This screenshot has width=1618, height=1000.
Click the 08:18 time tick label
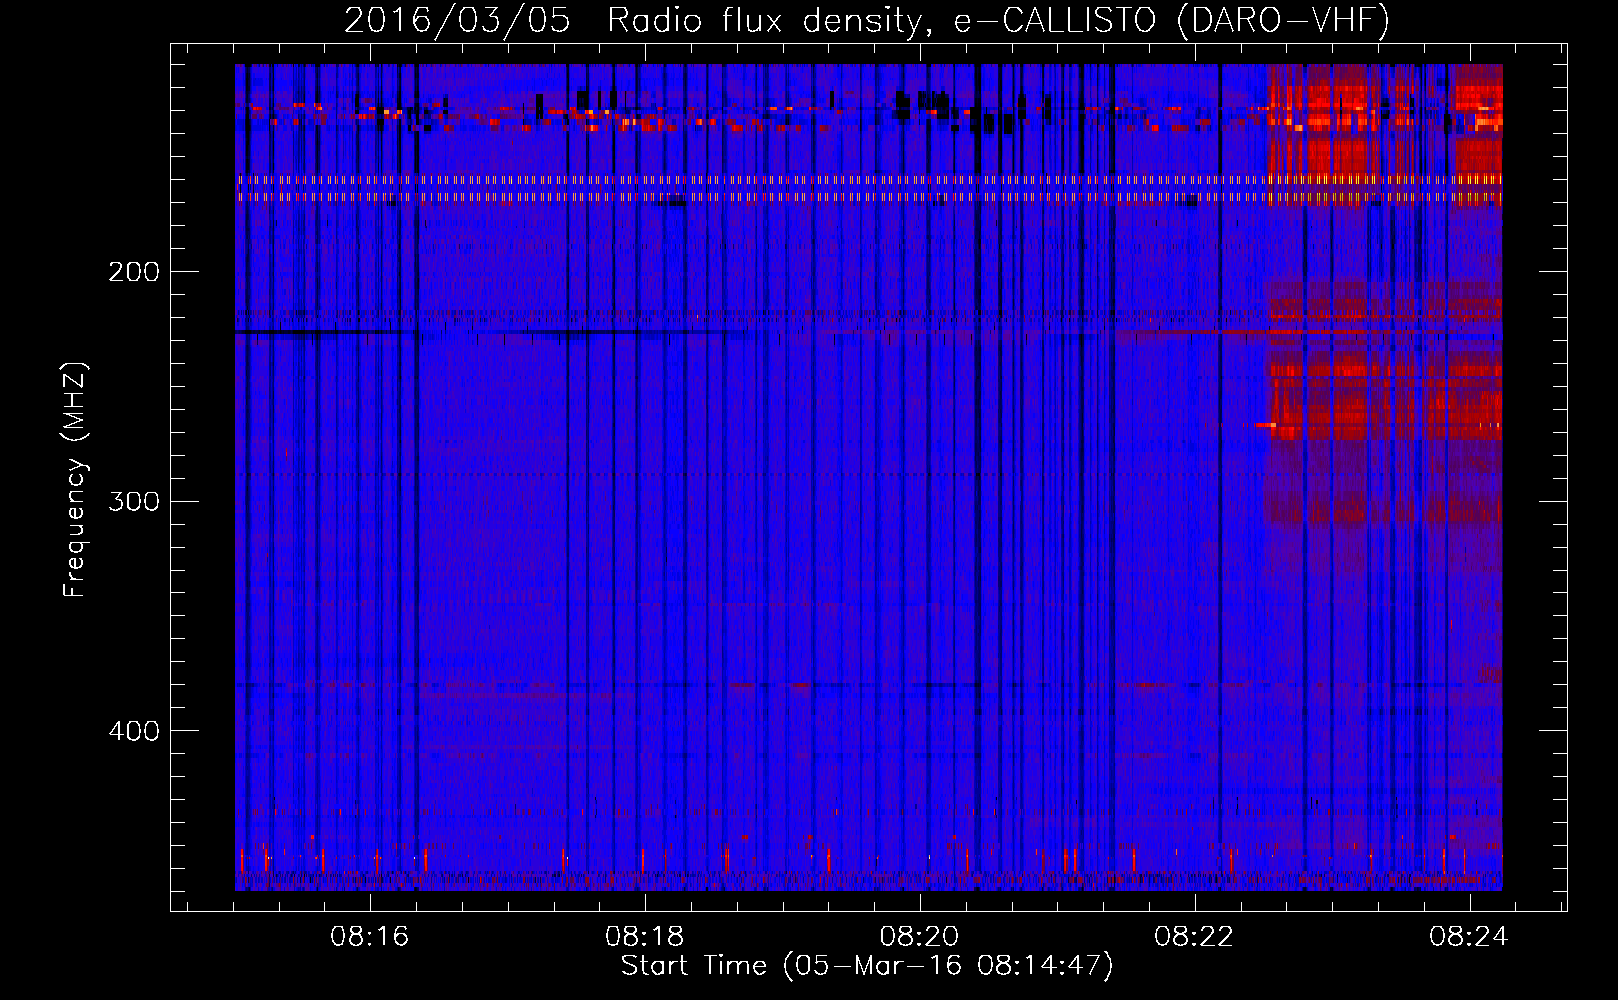(x=645, y=937)
